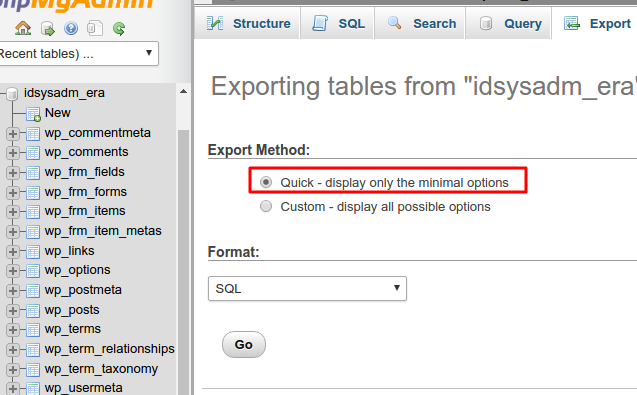Open the wp_term_taxonomy table link
637x395 pixels.
click(101, 369)
